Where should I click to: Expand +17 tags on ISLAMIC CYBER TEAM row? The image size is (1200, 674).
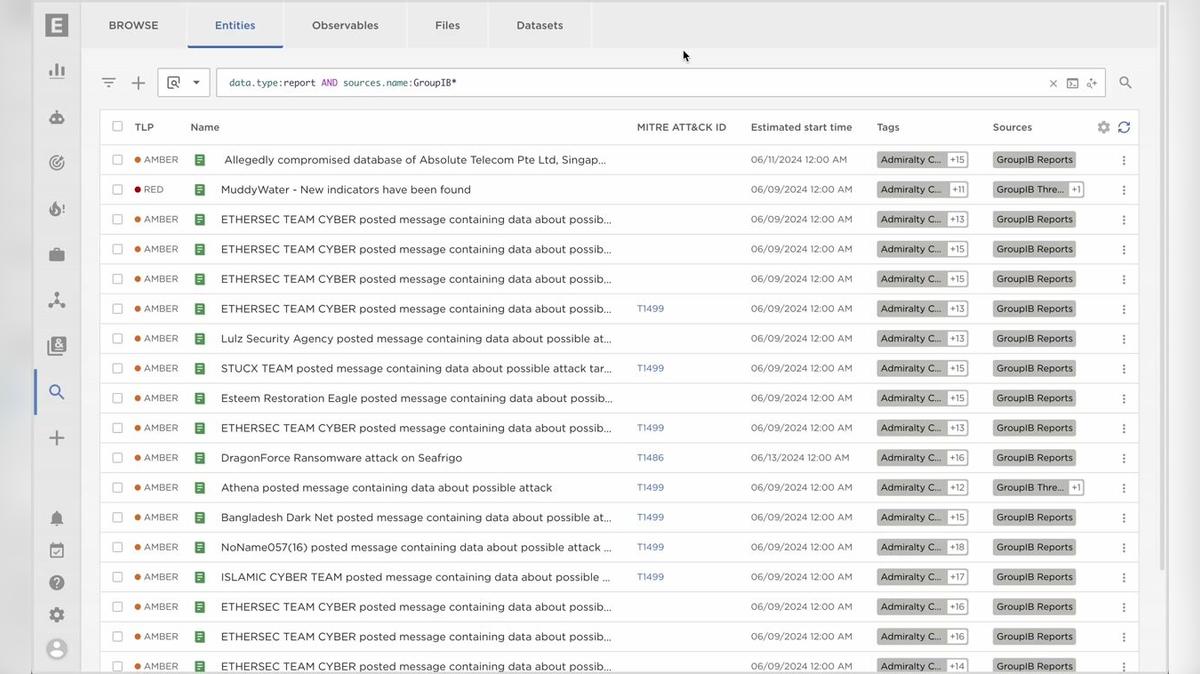coord(957,577)
